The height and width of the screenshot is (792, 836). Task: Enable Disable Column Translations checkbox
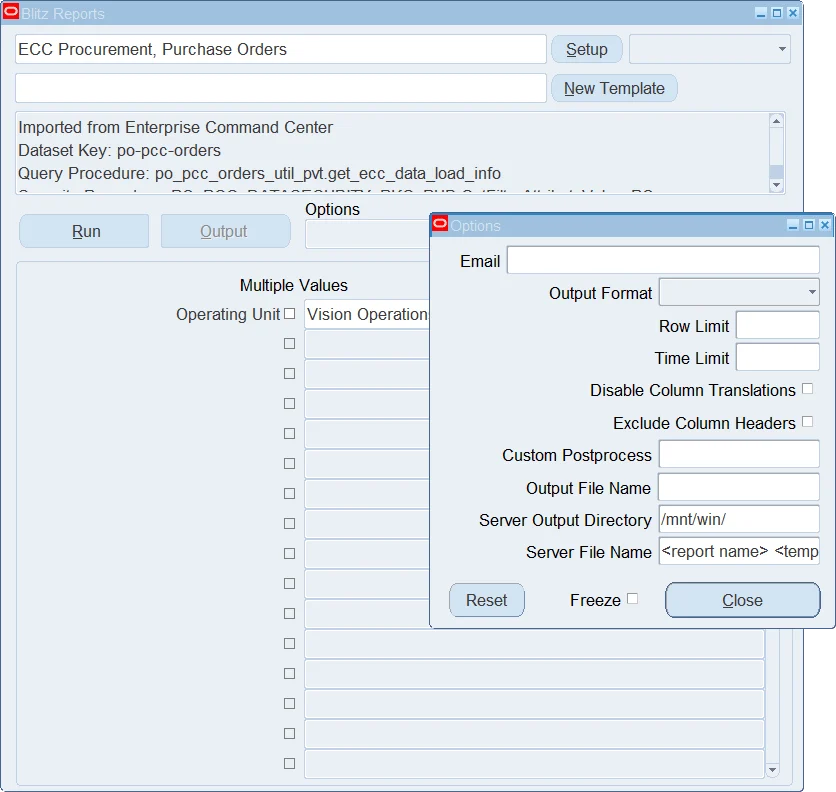tap(808, 389)
